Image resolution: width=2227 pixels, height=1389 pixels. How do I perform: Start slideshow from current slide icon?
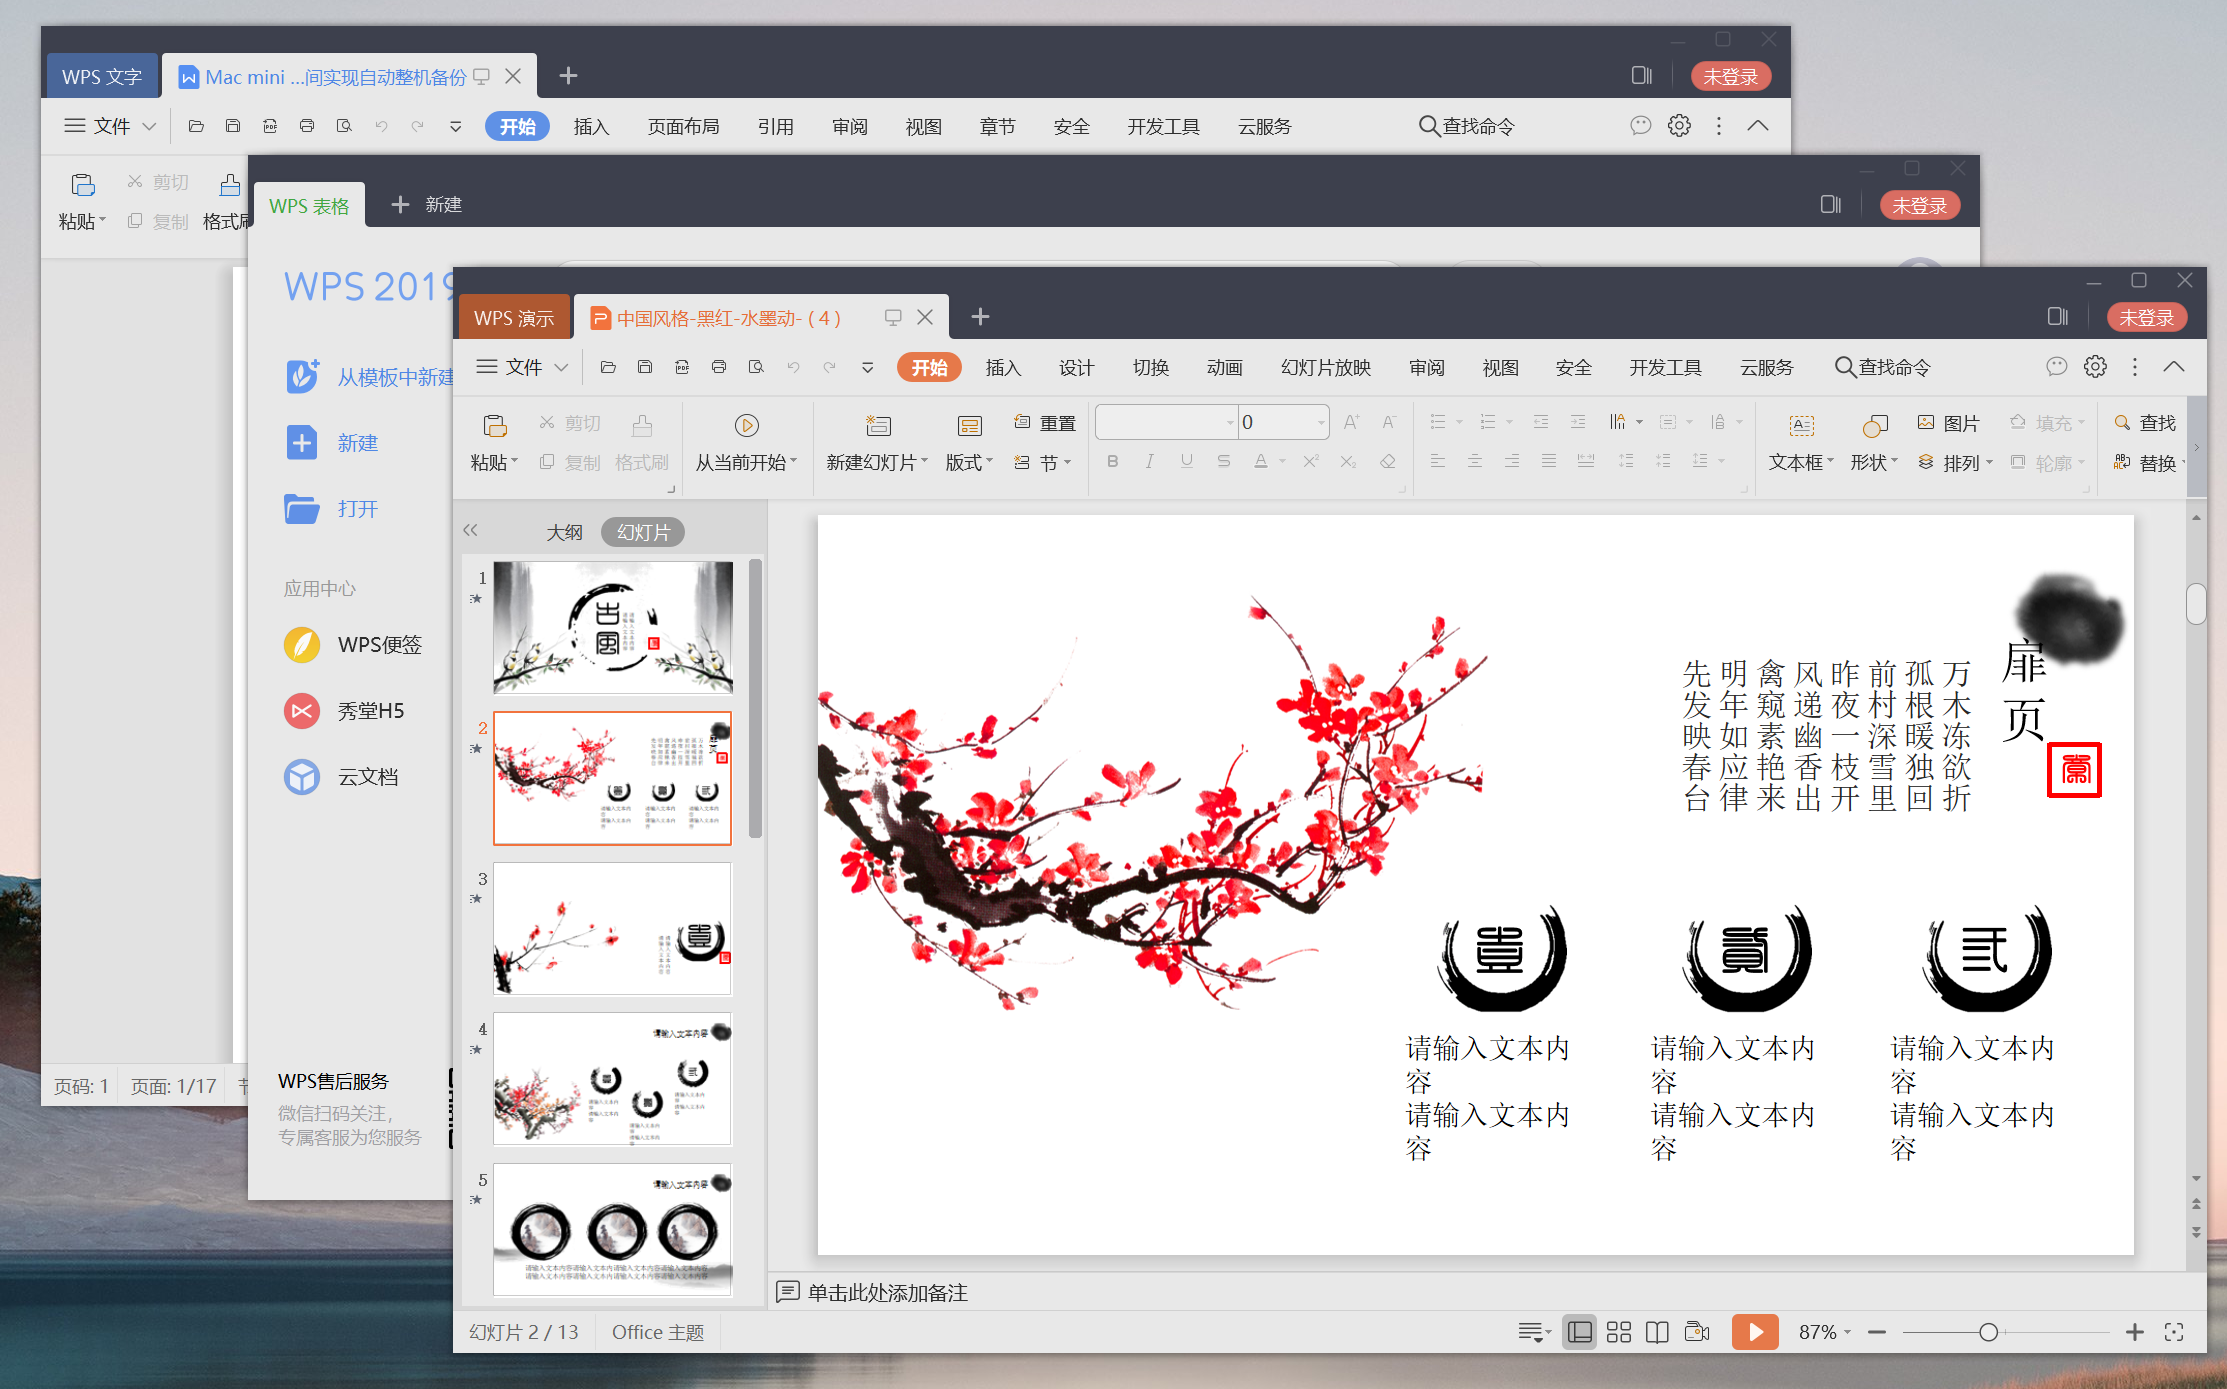click(746, 426)
